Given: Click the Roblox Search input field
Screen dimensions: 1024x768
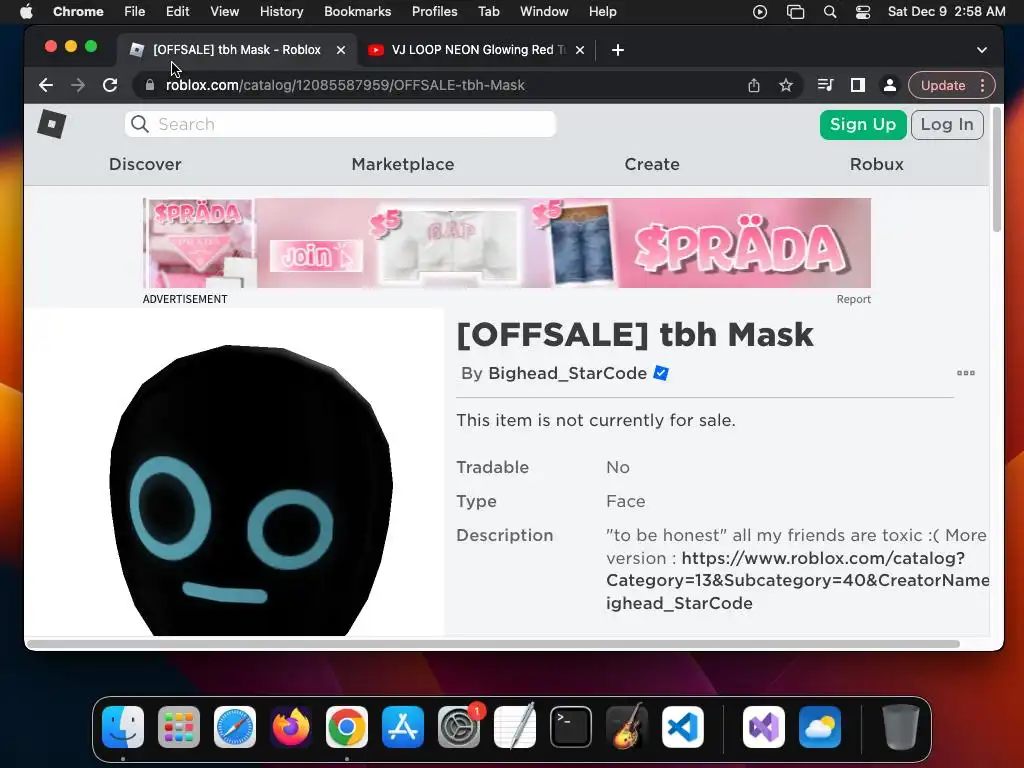Looking at the screenshot, I should [340, 124].
